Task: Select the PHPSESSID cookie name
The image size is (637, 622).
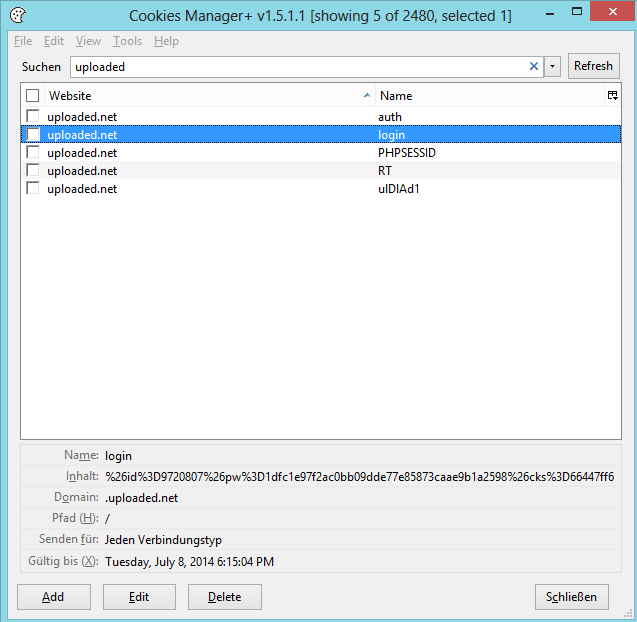Action: 407,153
